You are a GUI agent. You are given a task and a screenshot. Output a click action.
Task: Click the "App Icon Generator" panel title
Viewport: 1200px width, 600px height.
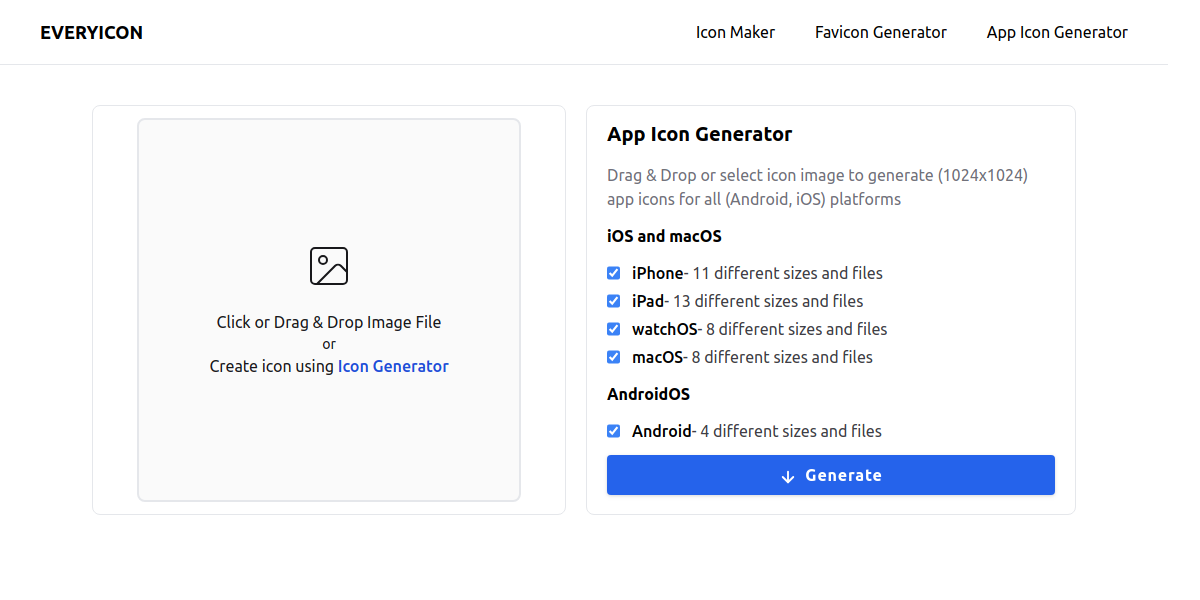tap(700, 134)
